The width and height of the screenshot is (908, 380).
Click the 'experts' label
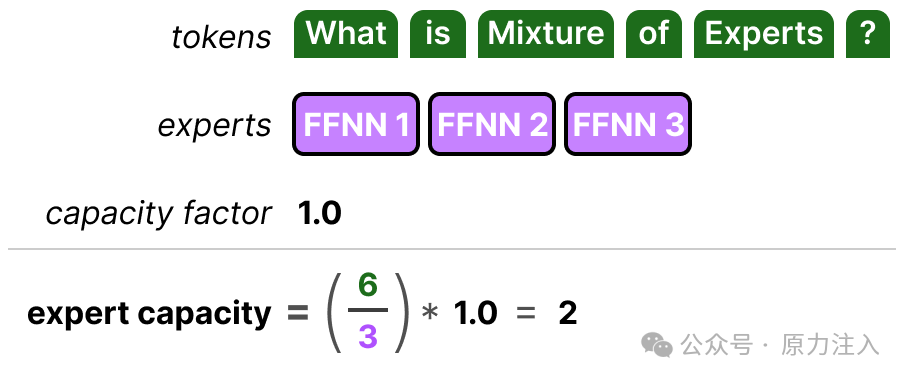[x=215, y=126]
